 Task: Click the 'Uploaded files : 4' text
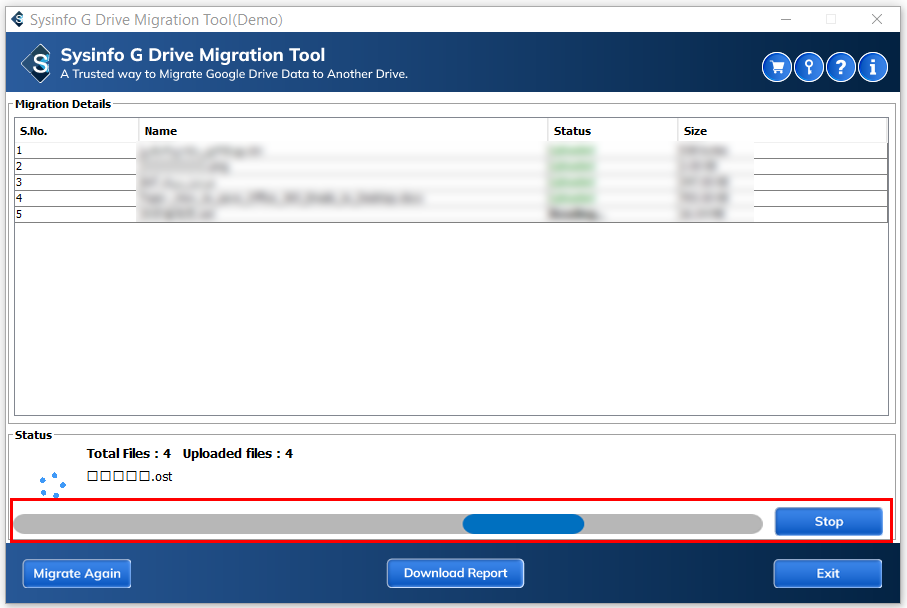click(238, 454)
